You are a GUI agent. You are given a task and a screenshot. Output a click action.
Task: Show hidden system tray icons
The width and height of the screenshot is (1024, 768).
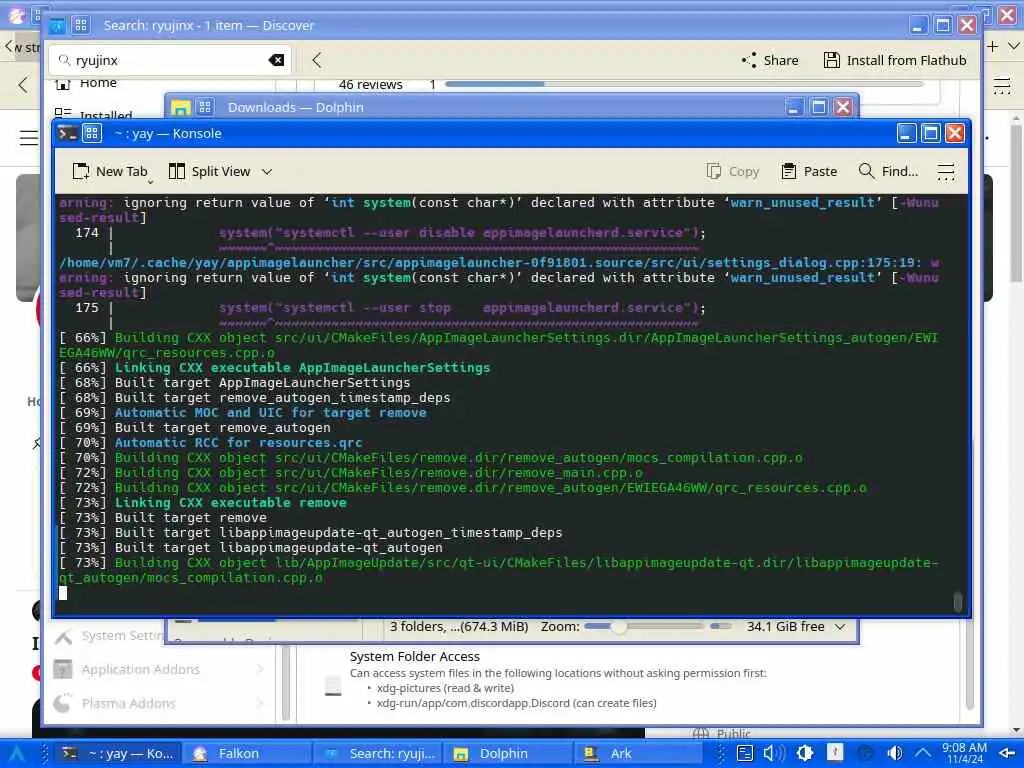[x=922, y=753]
